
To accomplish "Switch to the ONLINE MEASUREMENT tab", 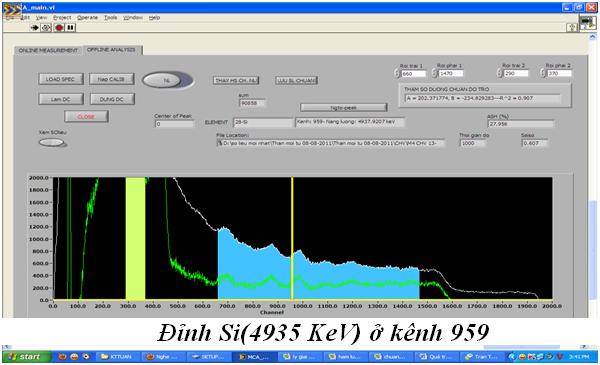I will coord(48,51).
